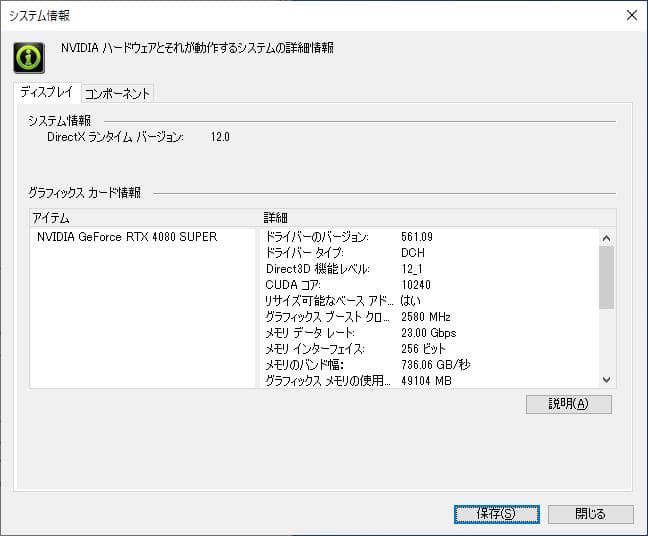Click the 736.06 GB/秒 value
The image size is (648, 536).
[x=436, y=364]
